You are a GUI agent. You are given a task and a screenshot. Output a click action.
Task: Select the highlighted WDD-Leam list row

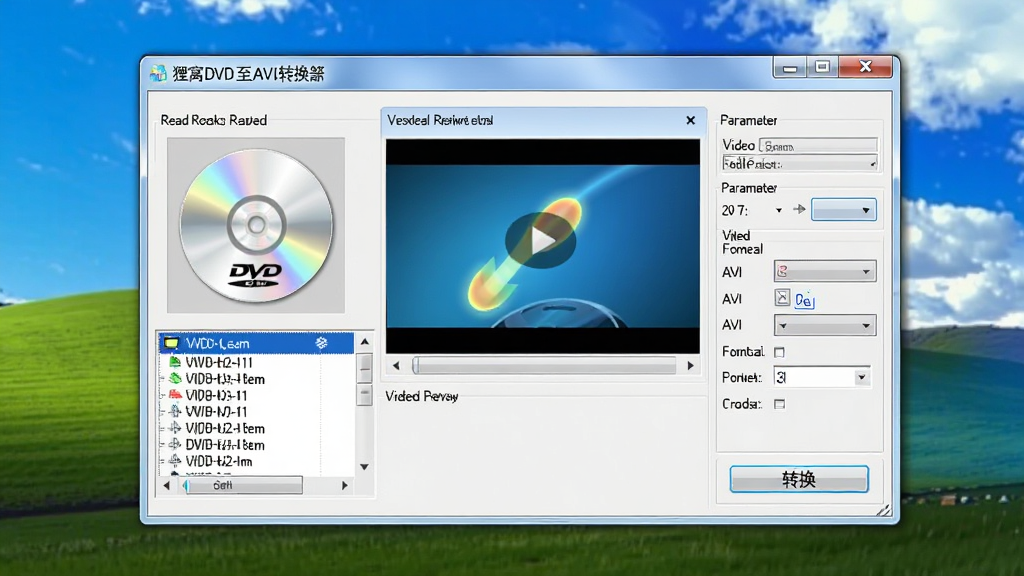coord(256,343)
